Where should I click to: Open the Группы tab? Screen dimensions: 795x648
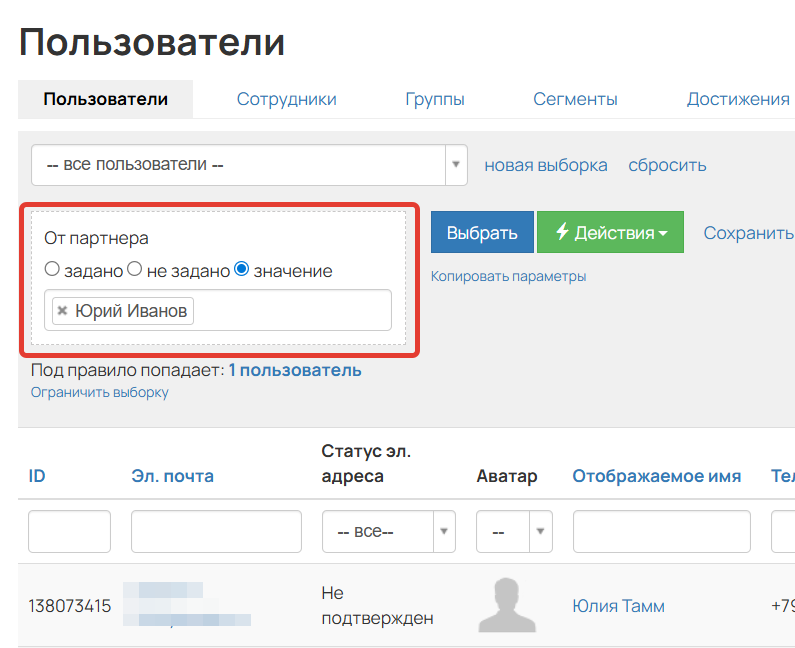435,99
